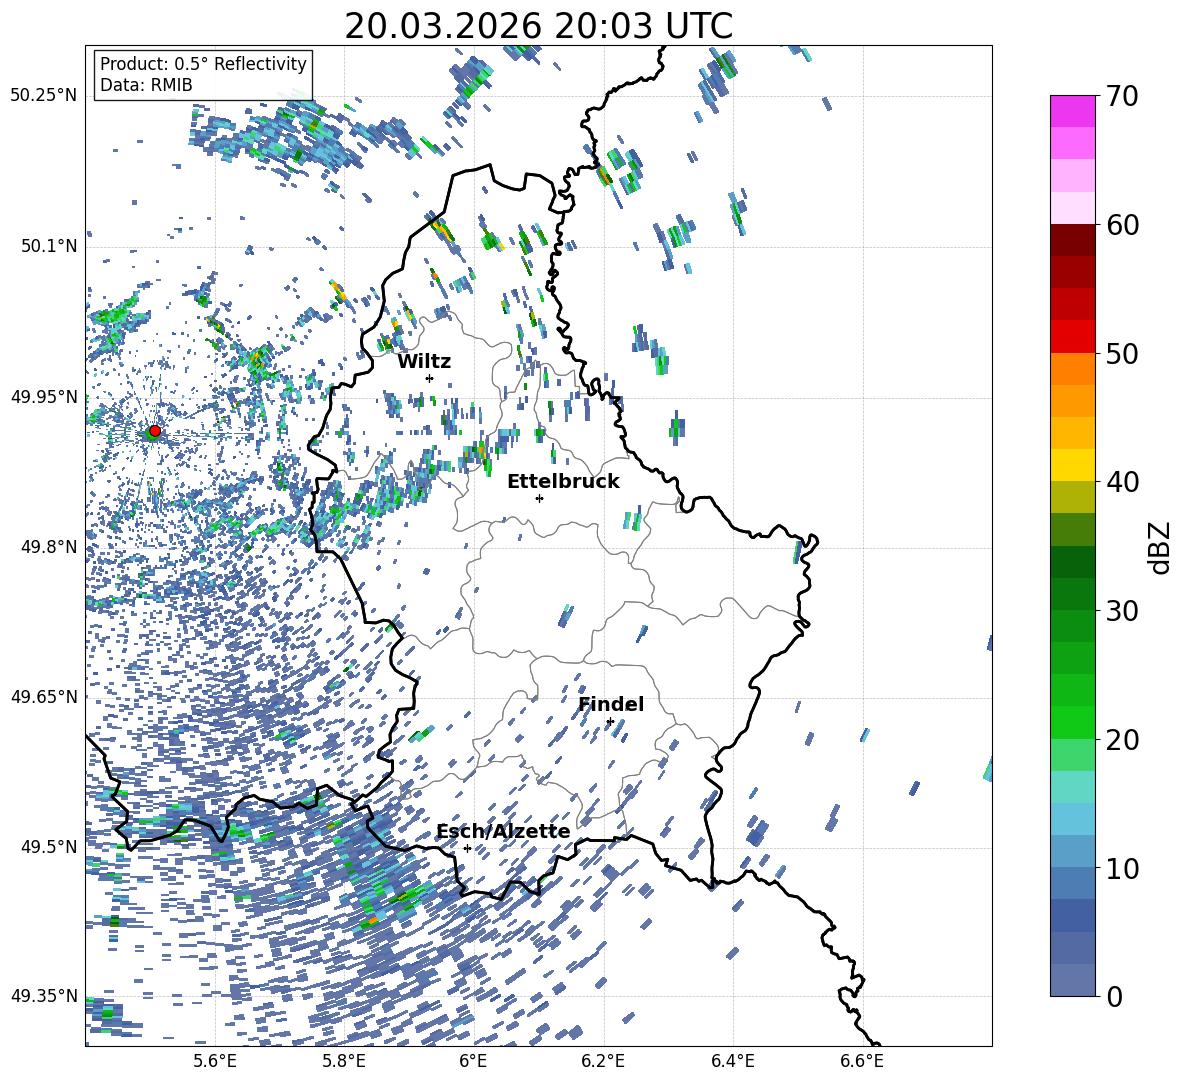Select the bright green colorbar segment above 20
This screenshot has height=1081, width=1184.
click(1073, 722)
